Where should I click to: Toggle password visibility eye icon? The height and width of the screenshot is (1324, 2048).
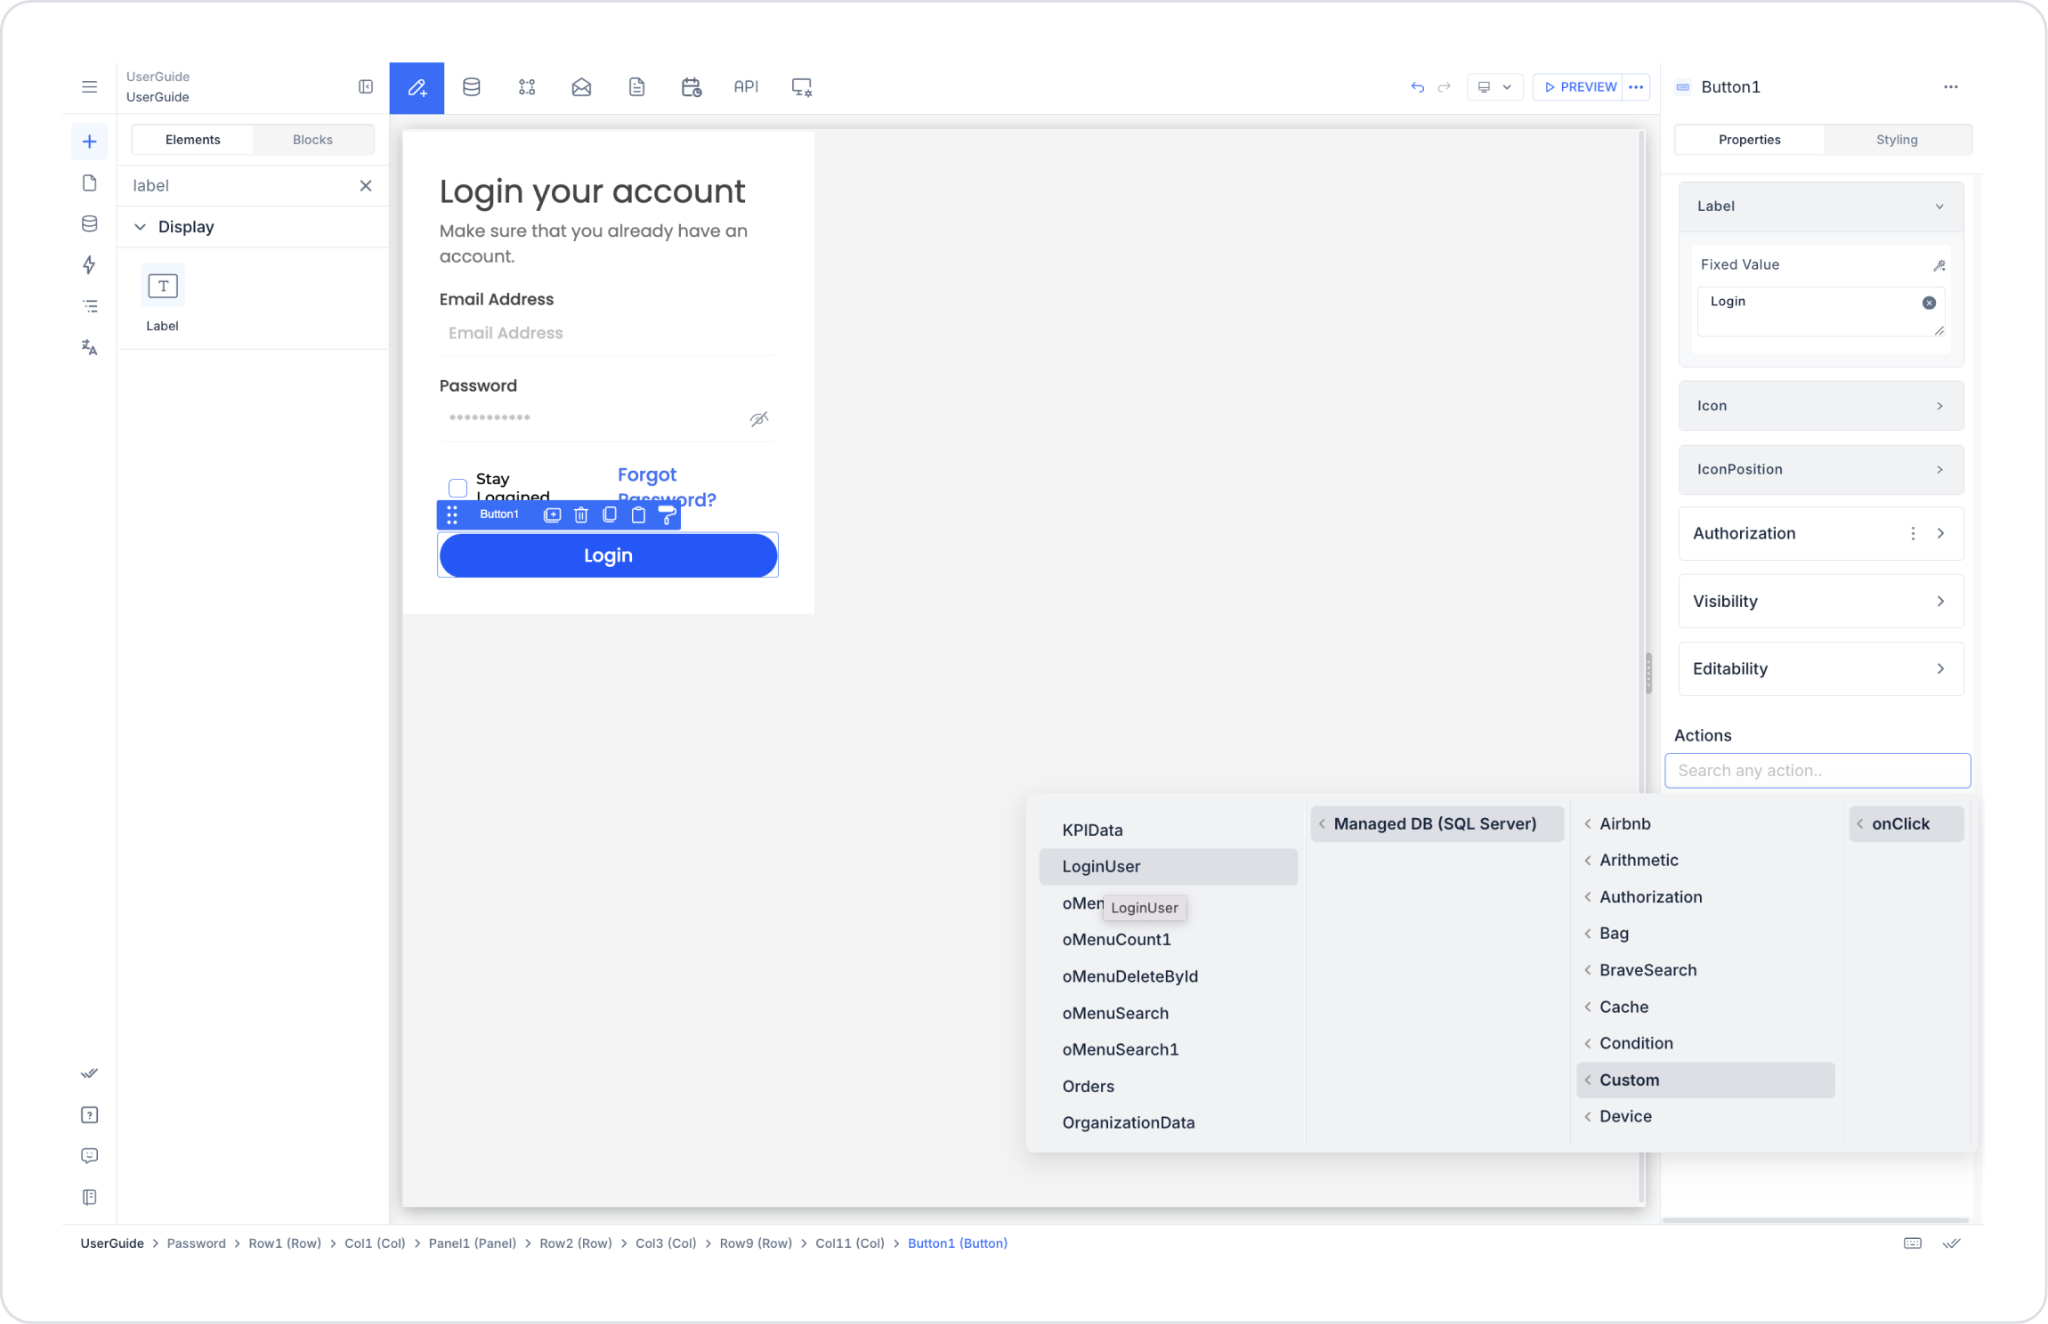coord(759,419)
